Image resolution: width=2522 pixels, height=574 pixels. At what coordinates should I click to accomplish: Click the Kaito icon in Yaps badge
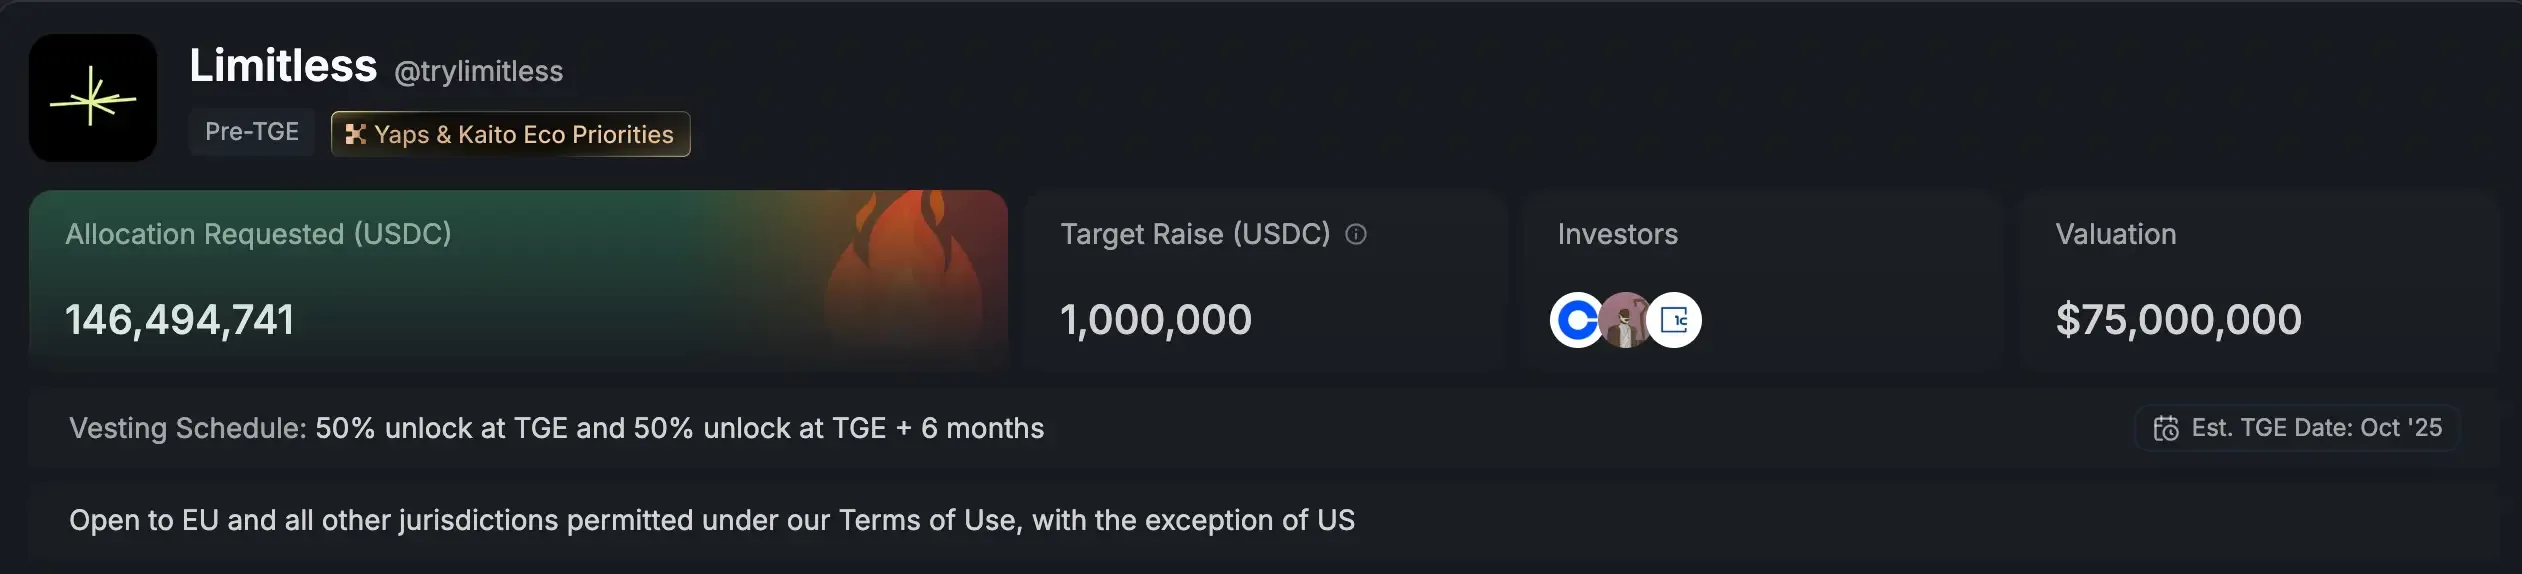pyautogui.click(x=355, y=134)
